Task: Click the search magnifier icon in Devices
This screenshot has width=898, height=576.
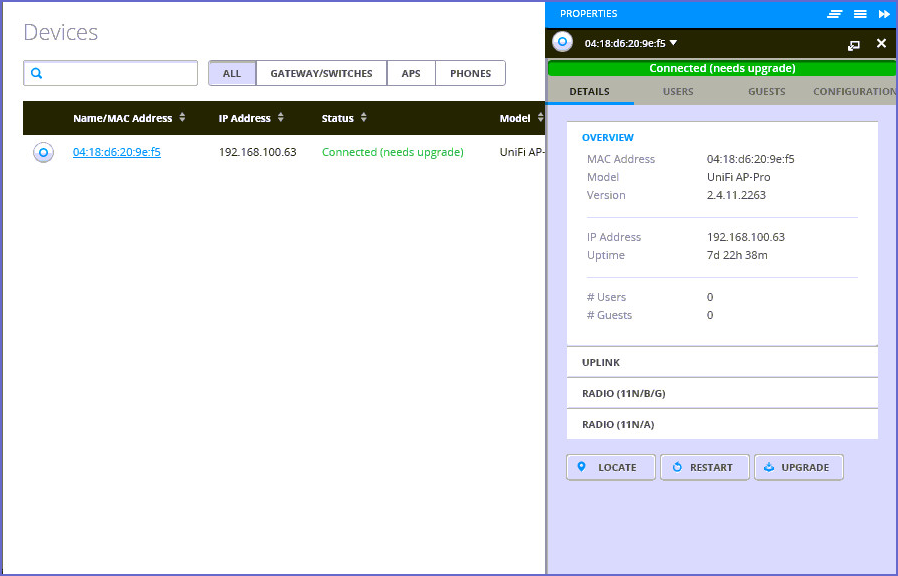Action: pos(37,74)
